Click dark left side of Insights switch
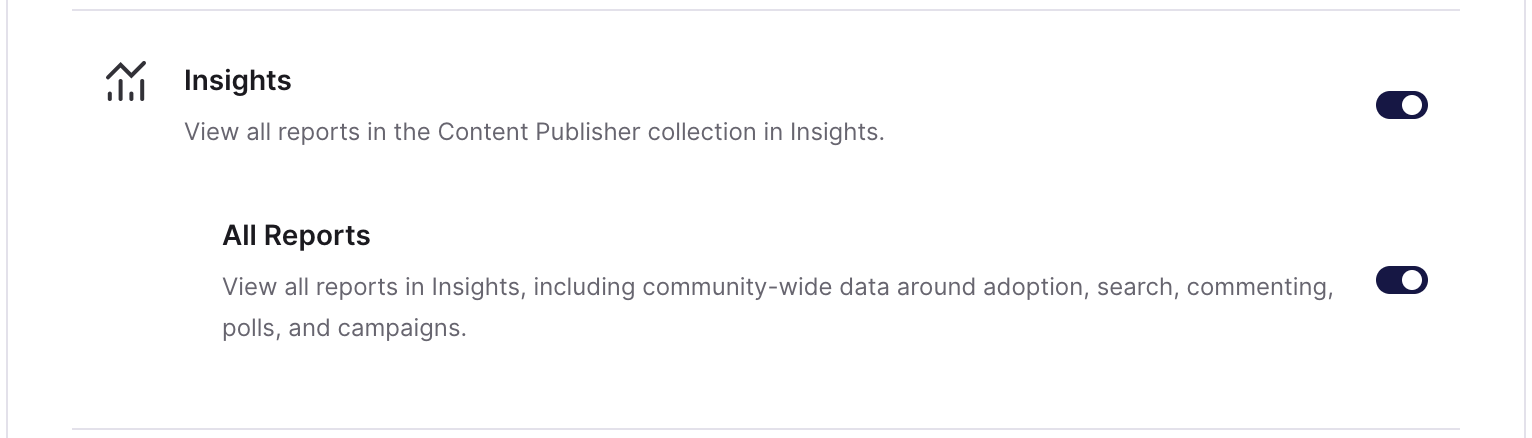 click(1389, 105)
